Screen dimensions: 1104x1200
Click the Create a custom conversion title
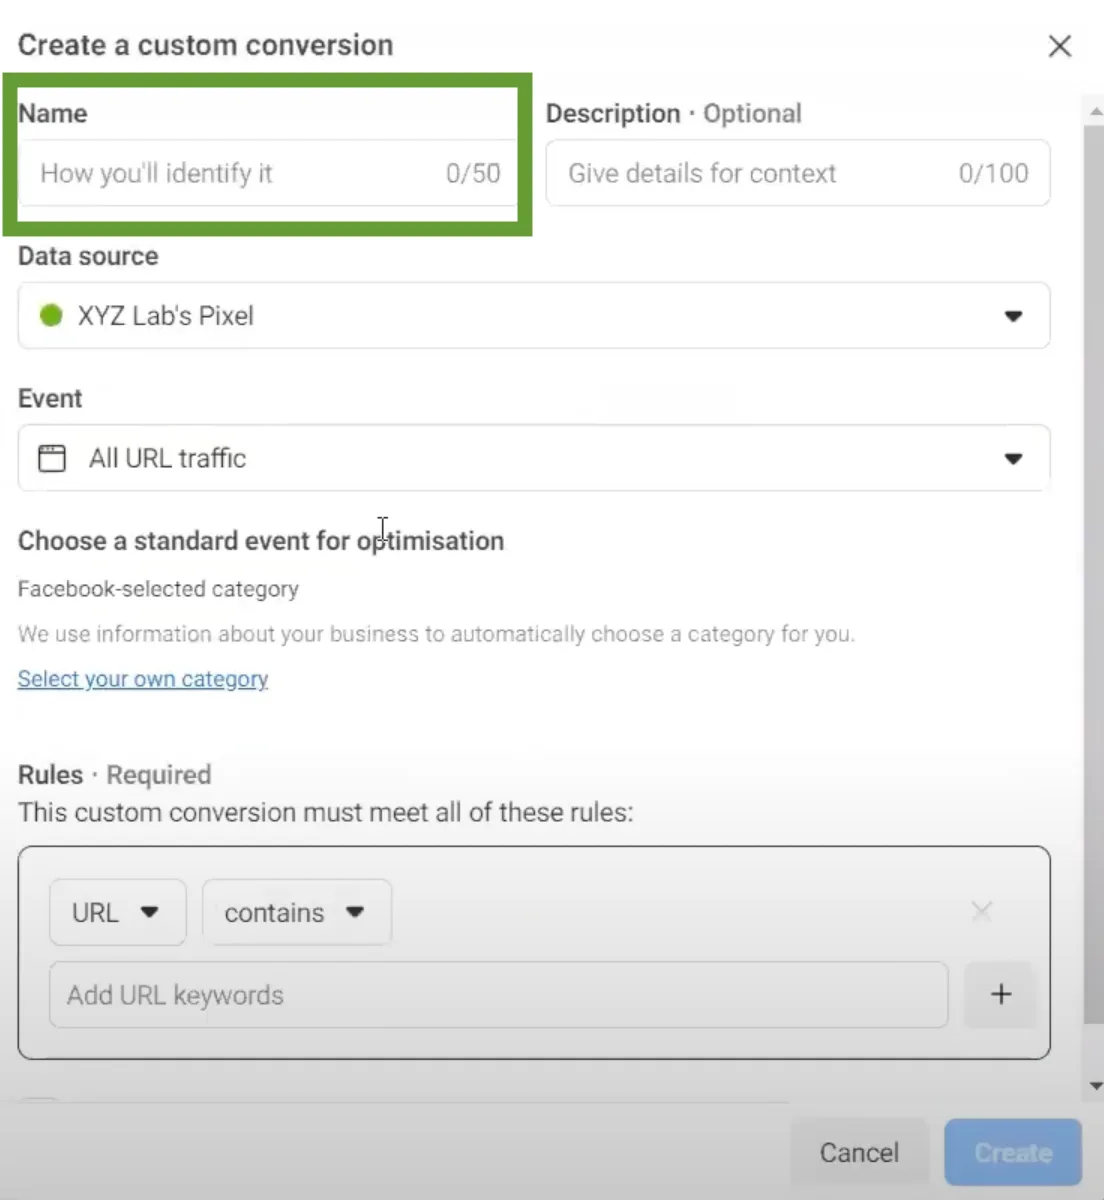tap(205, 45)
